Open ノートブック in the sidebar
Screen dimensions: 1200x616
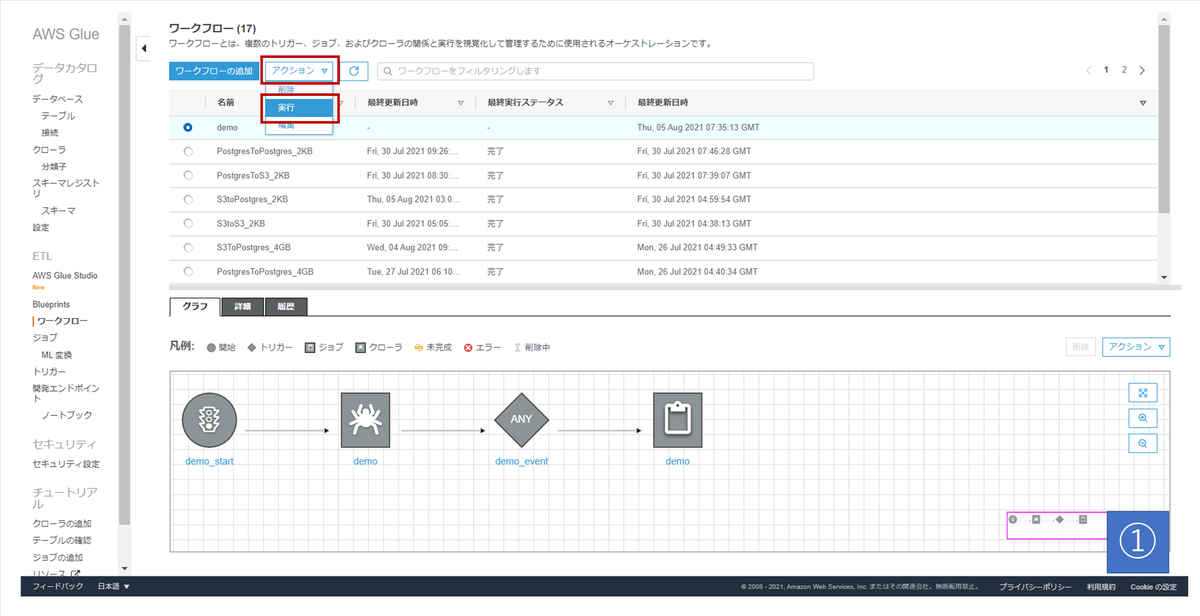pos(66,414)
